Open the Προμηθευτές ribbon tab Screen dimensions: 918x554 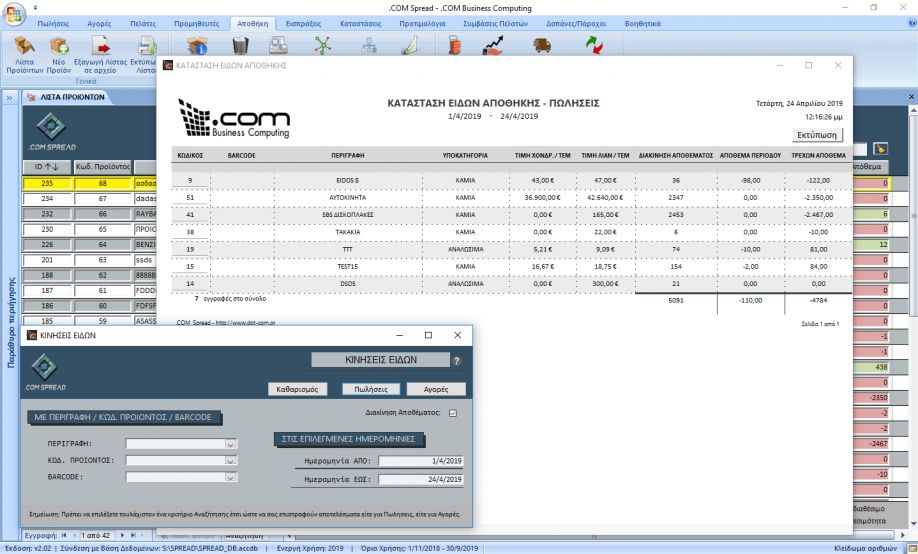coord(197,24)
